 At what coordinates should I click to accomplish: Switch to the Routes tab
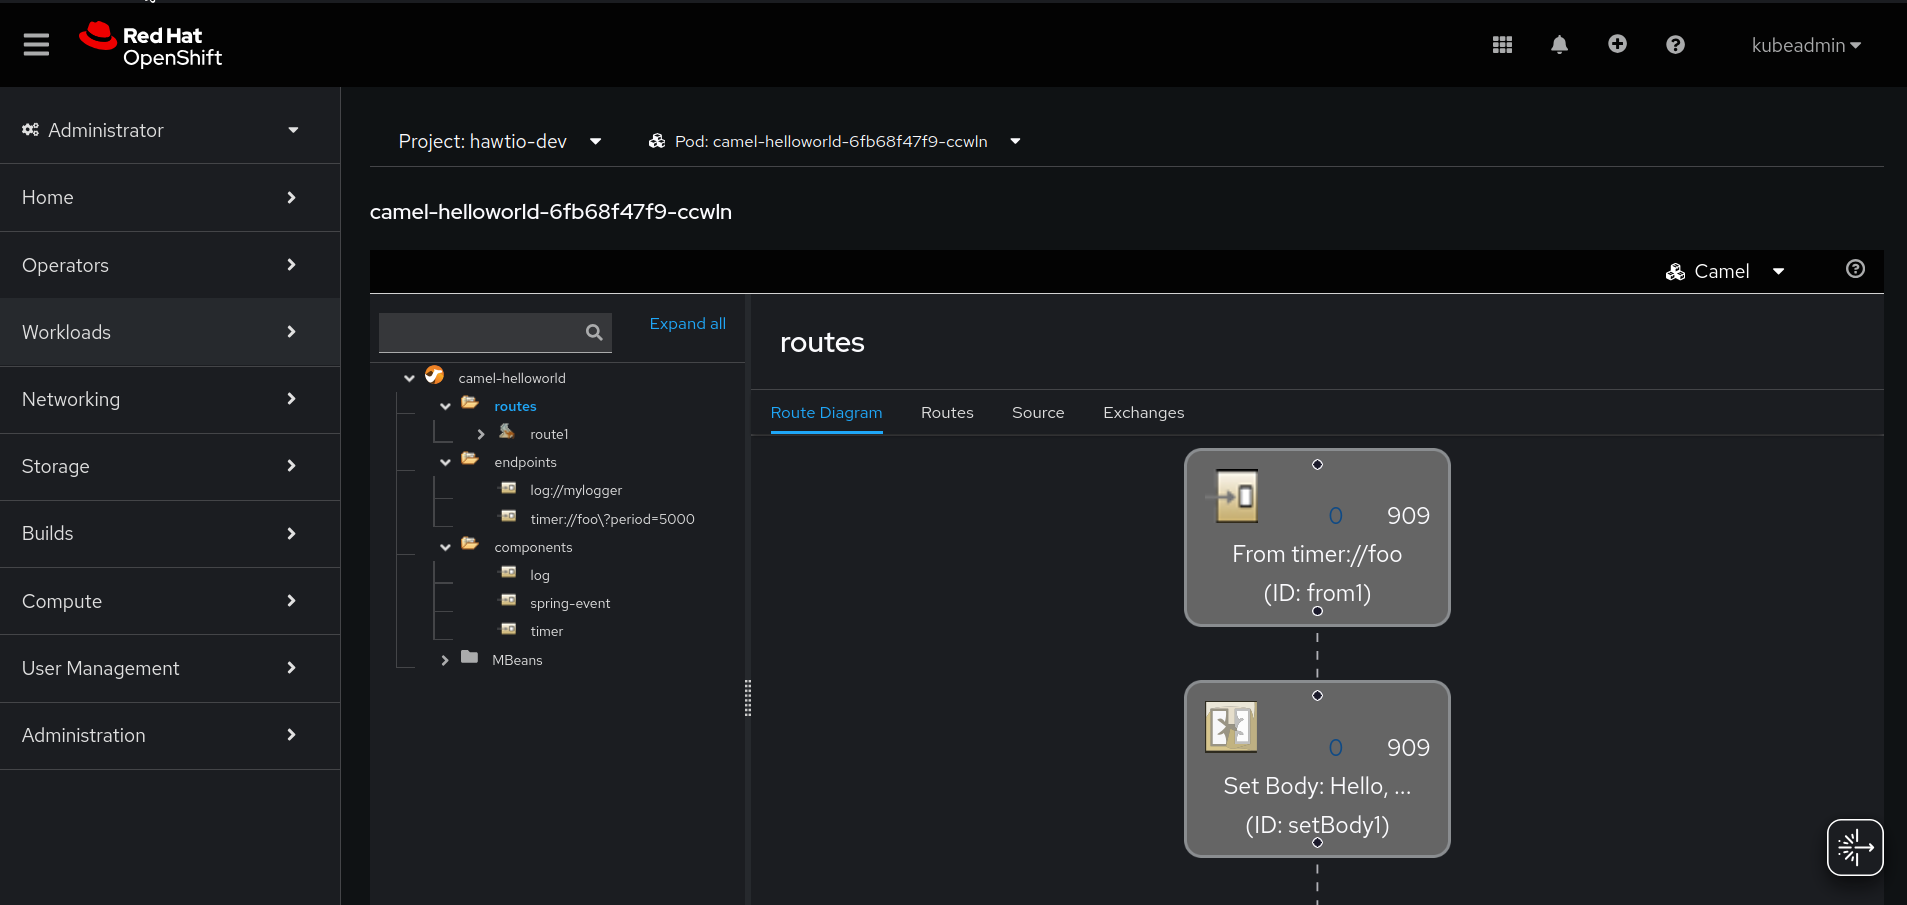tap(947, 412)
